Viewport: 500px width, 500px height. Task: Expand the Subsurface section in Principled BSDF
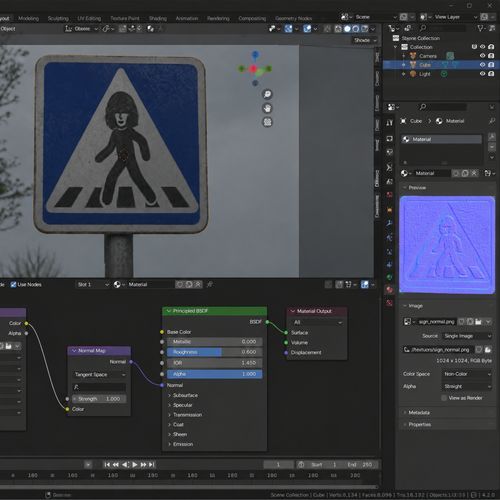(183, 395)
